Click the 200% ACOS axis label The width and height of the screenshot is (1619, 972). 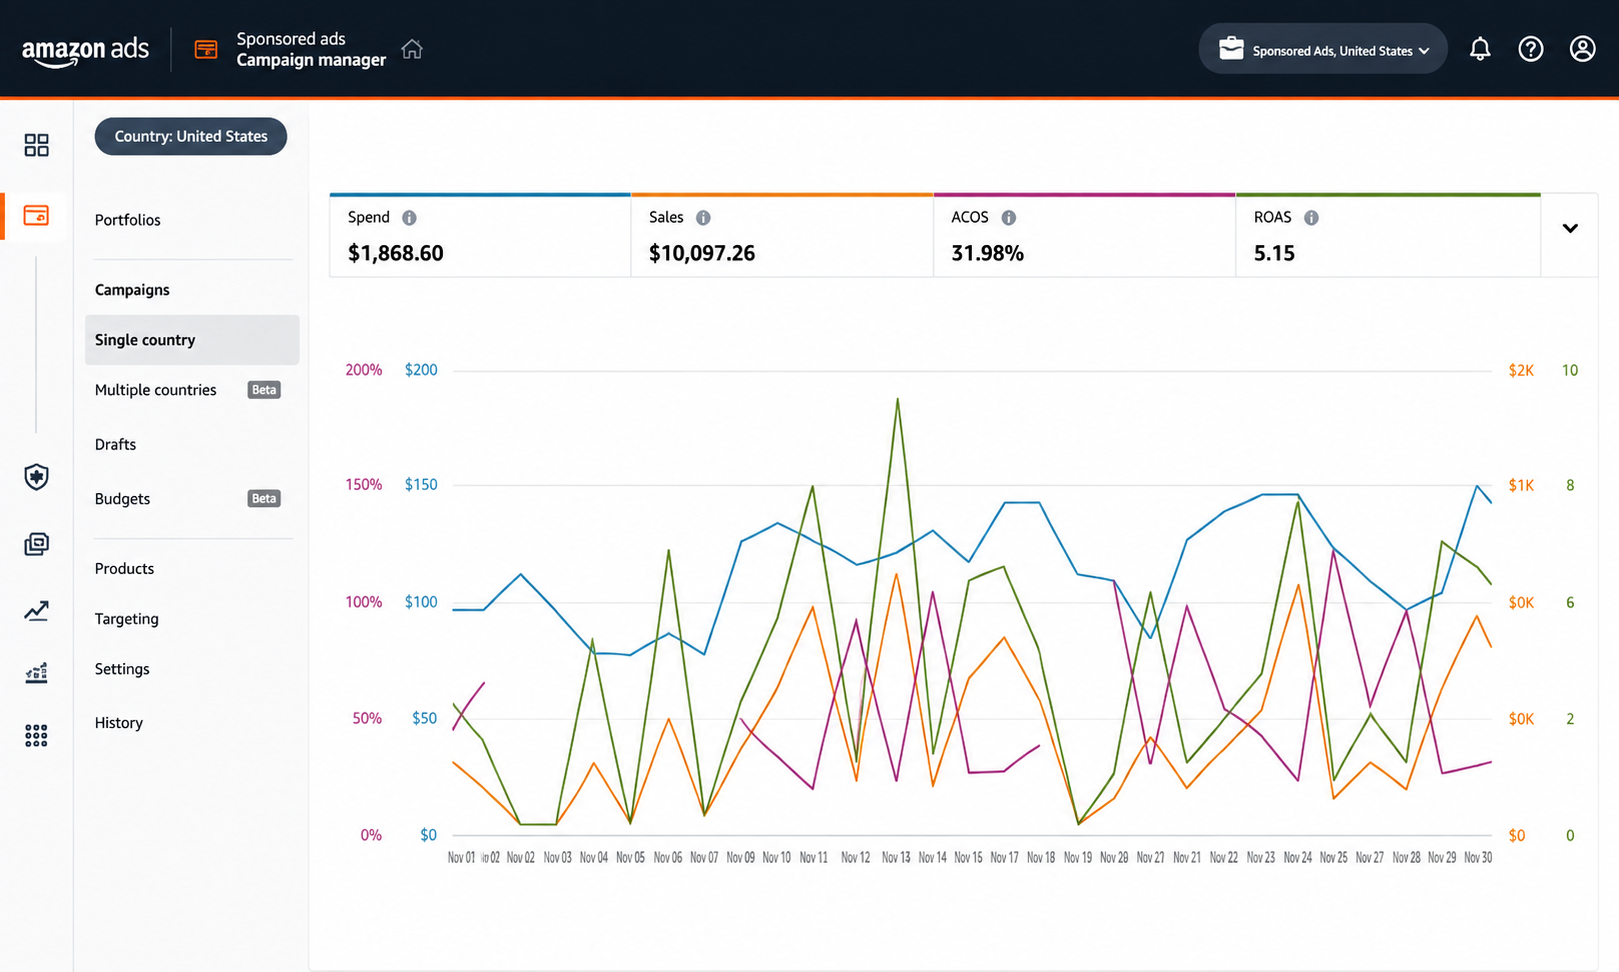(x=364, y=370)
